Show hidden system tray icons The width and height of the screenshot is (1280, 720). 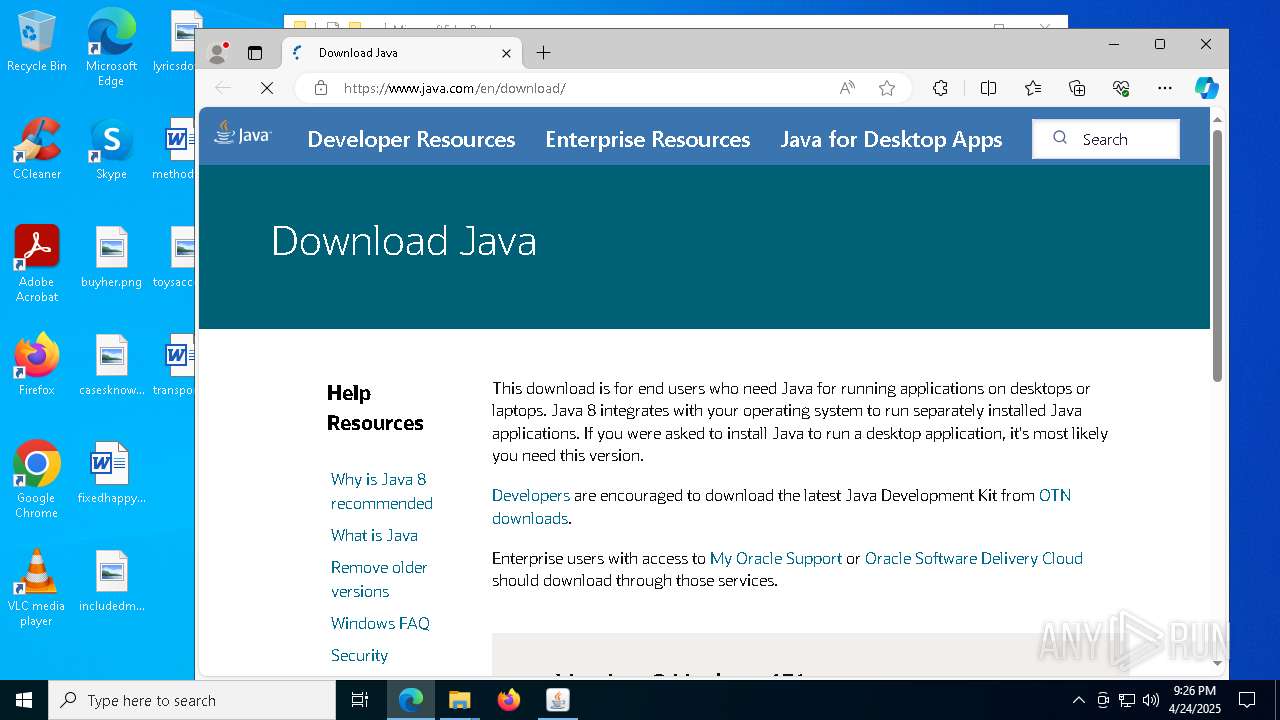coord(1078,700)
